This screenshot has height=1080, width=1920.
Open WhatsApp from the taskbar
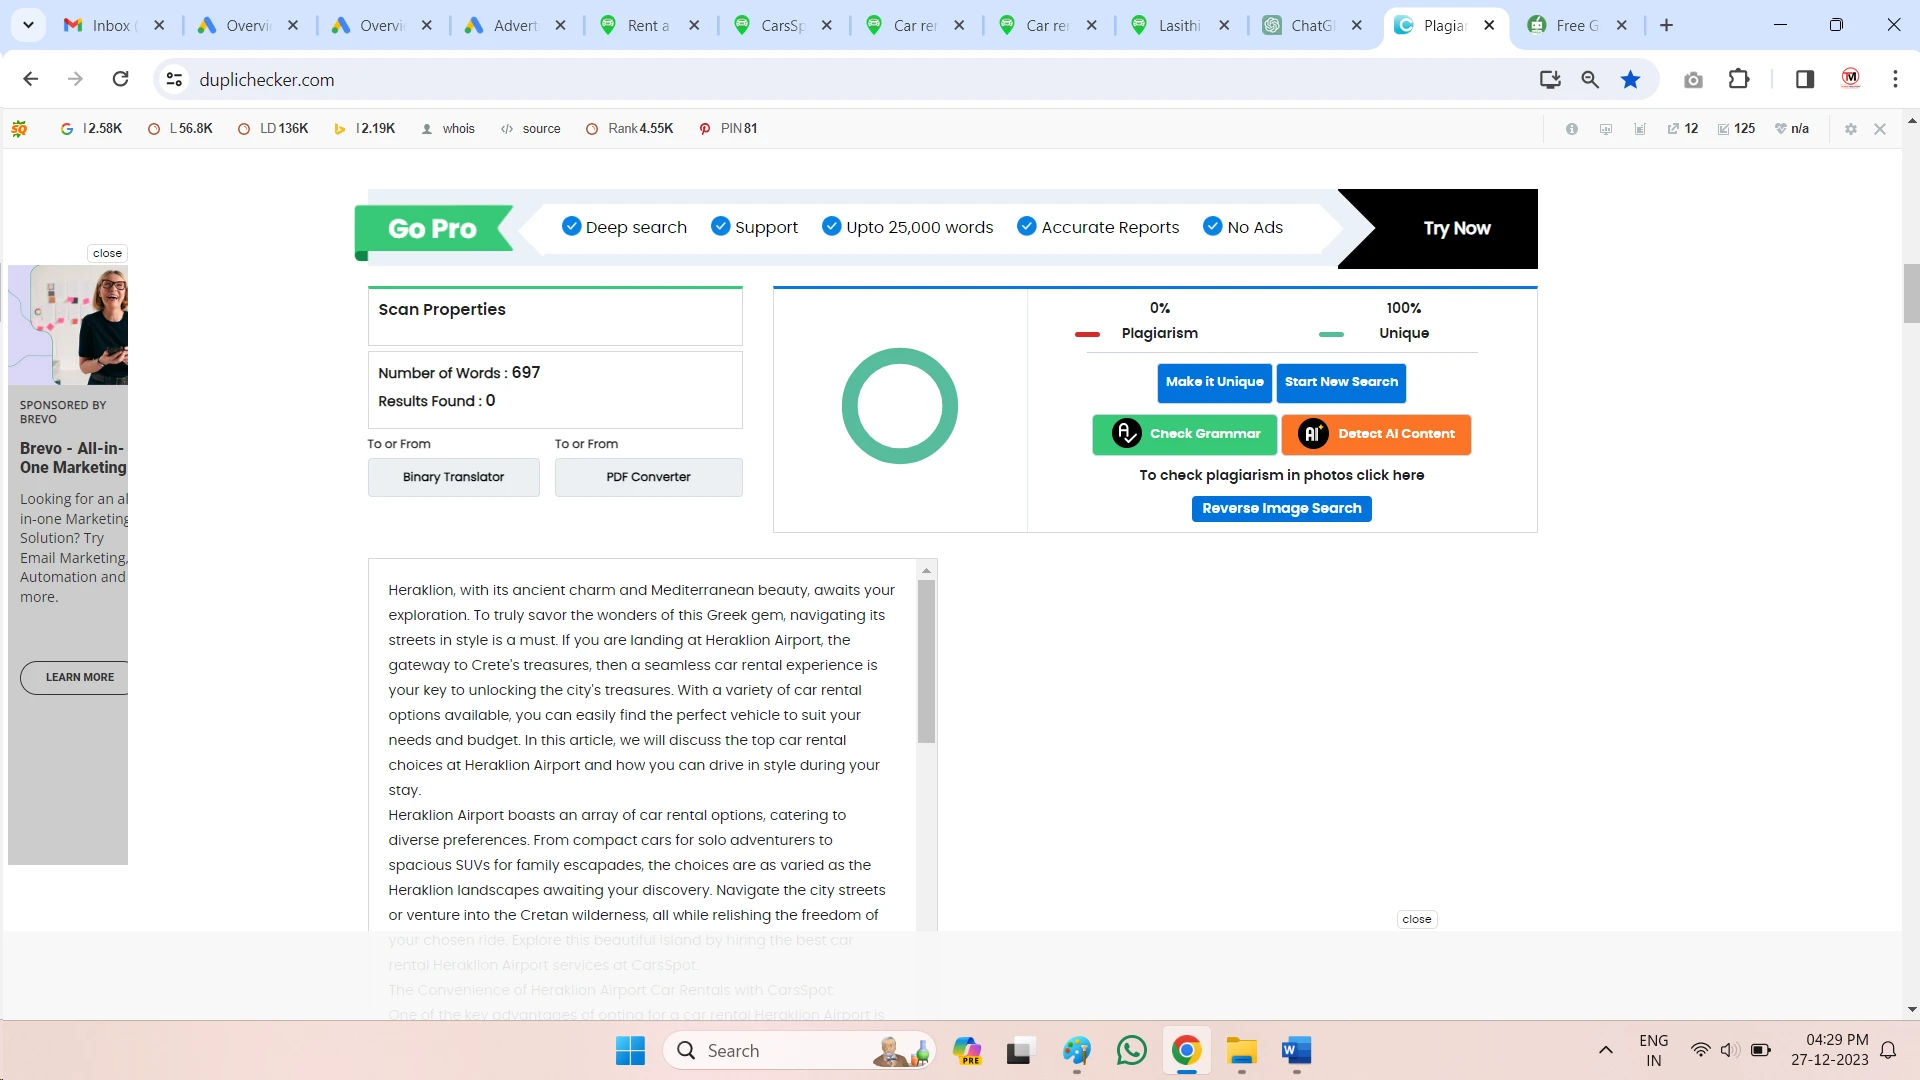[x=1131, y=1051]
